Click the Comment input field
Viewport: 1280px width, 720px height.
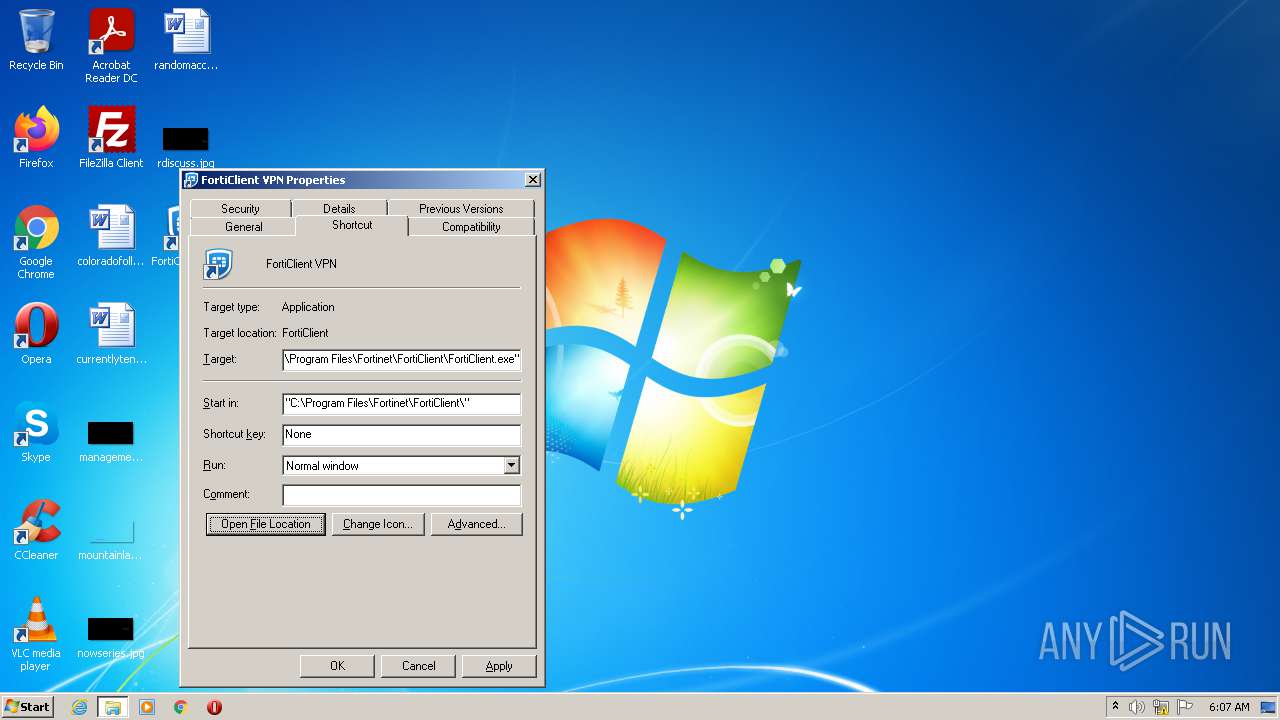(402, 495)
